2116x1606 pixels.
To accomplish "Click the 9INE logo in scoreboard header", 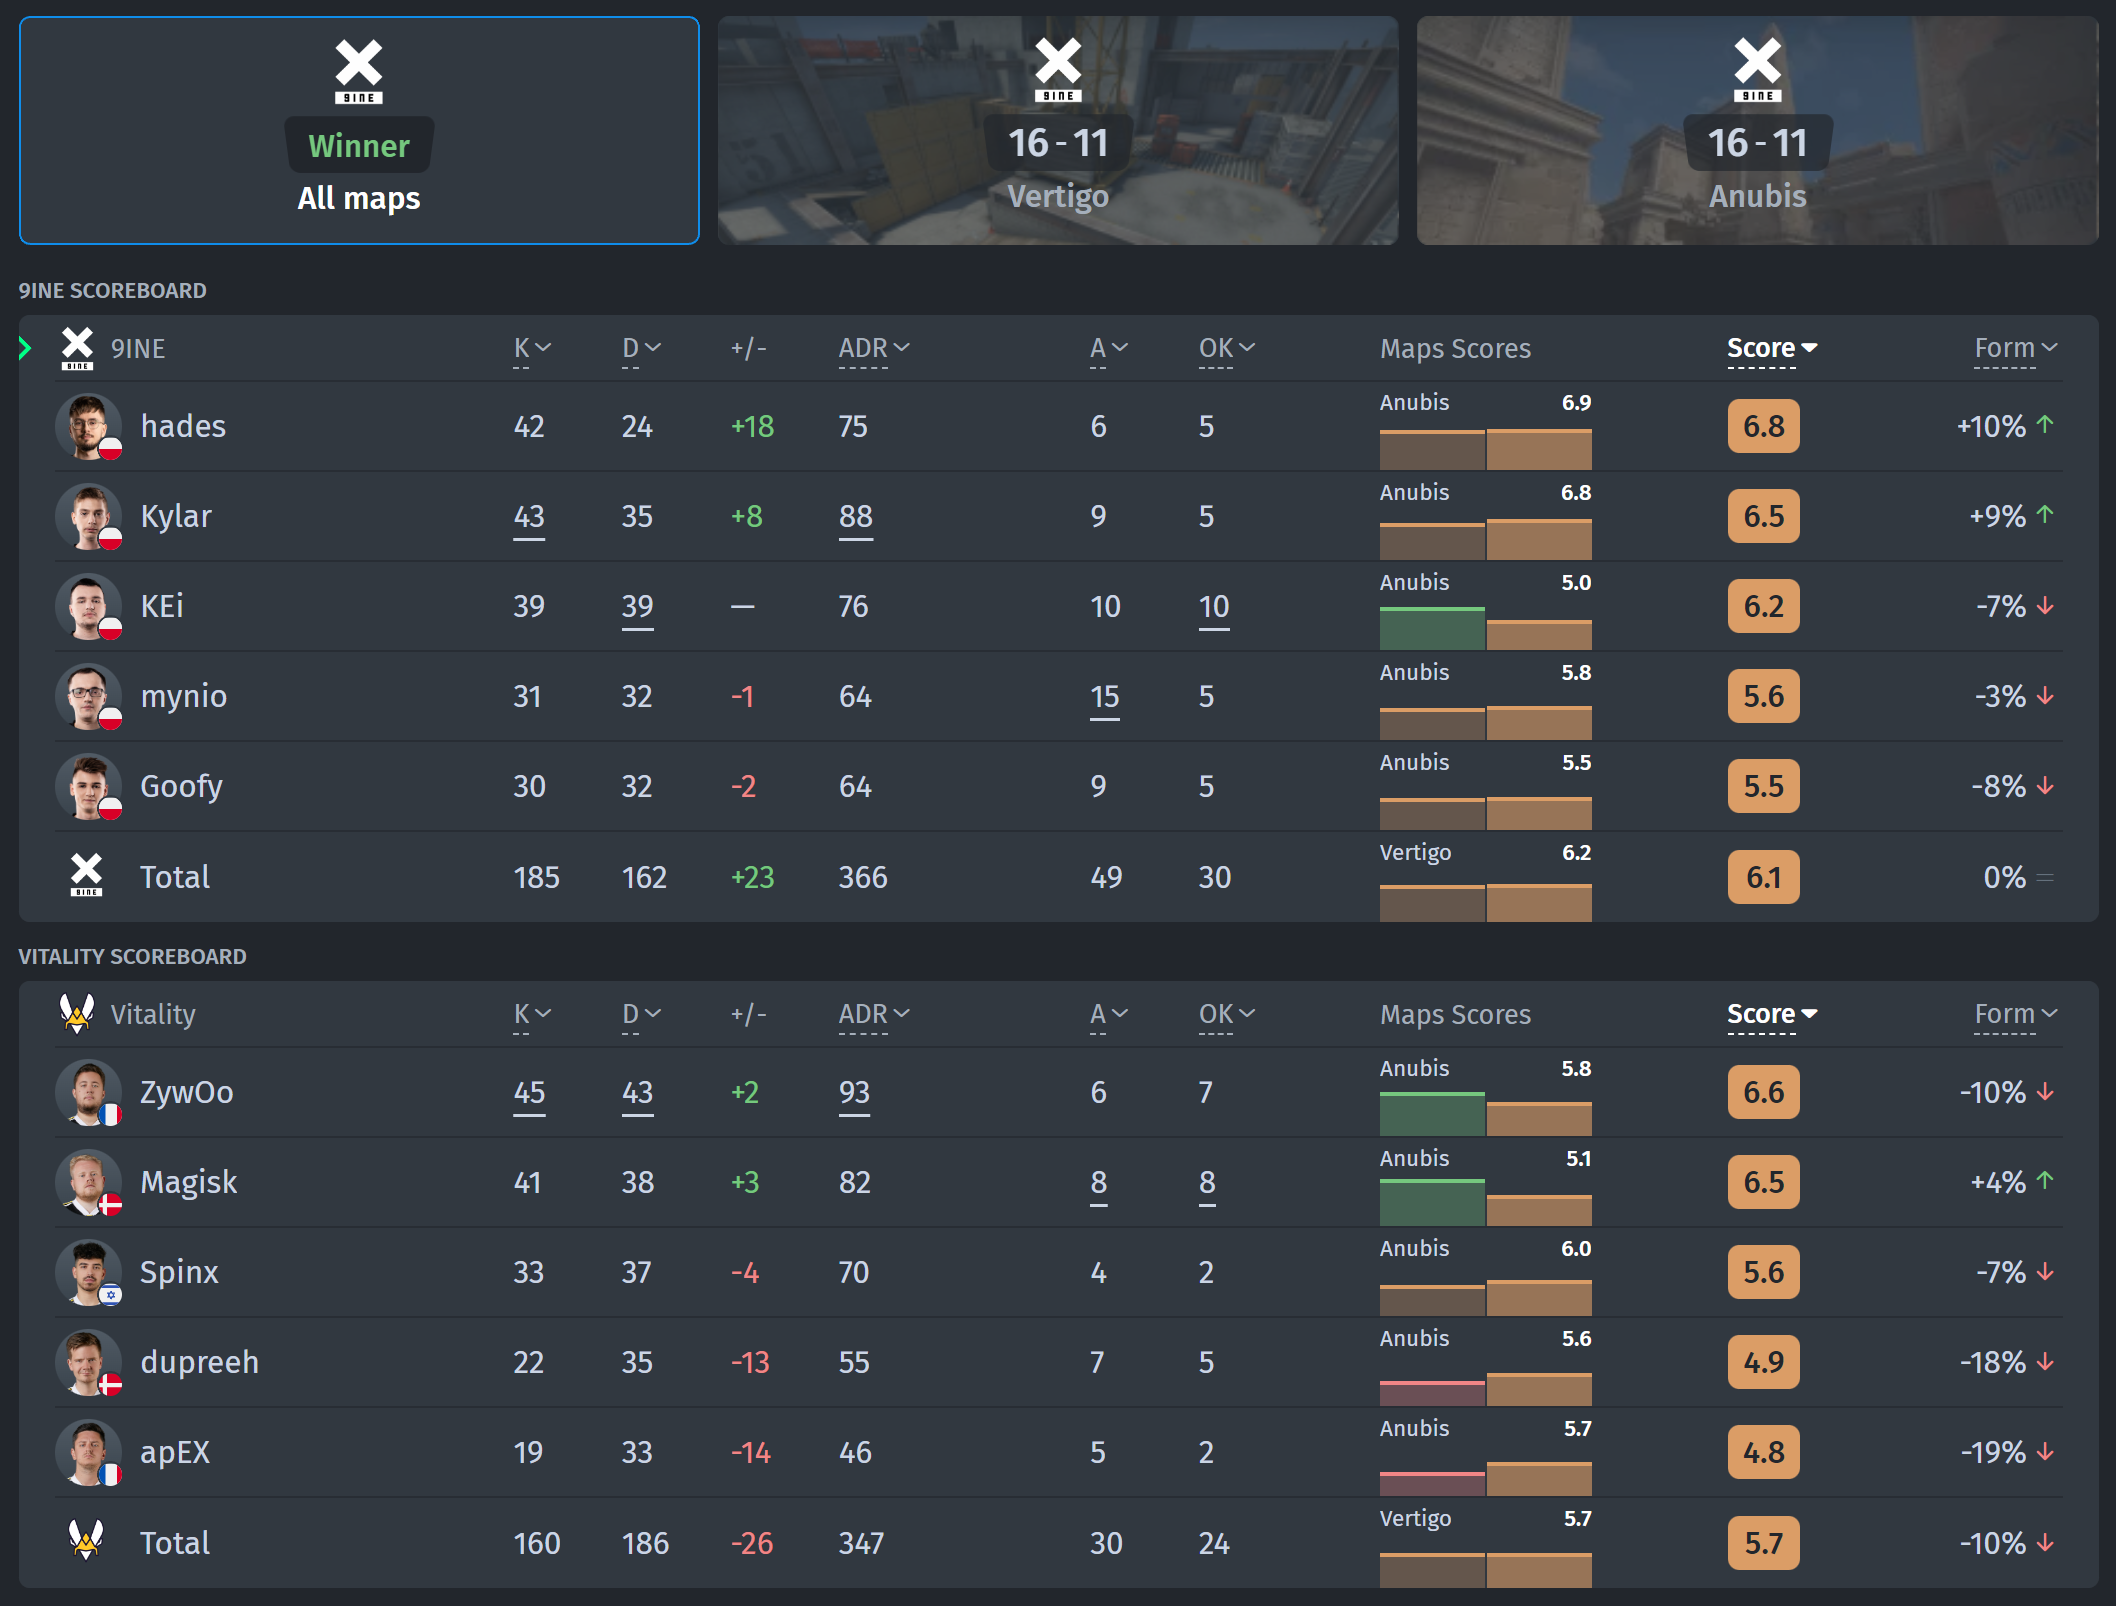I will coord(77,348).
